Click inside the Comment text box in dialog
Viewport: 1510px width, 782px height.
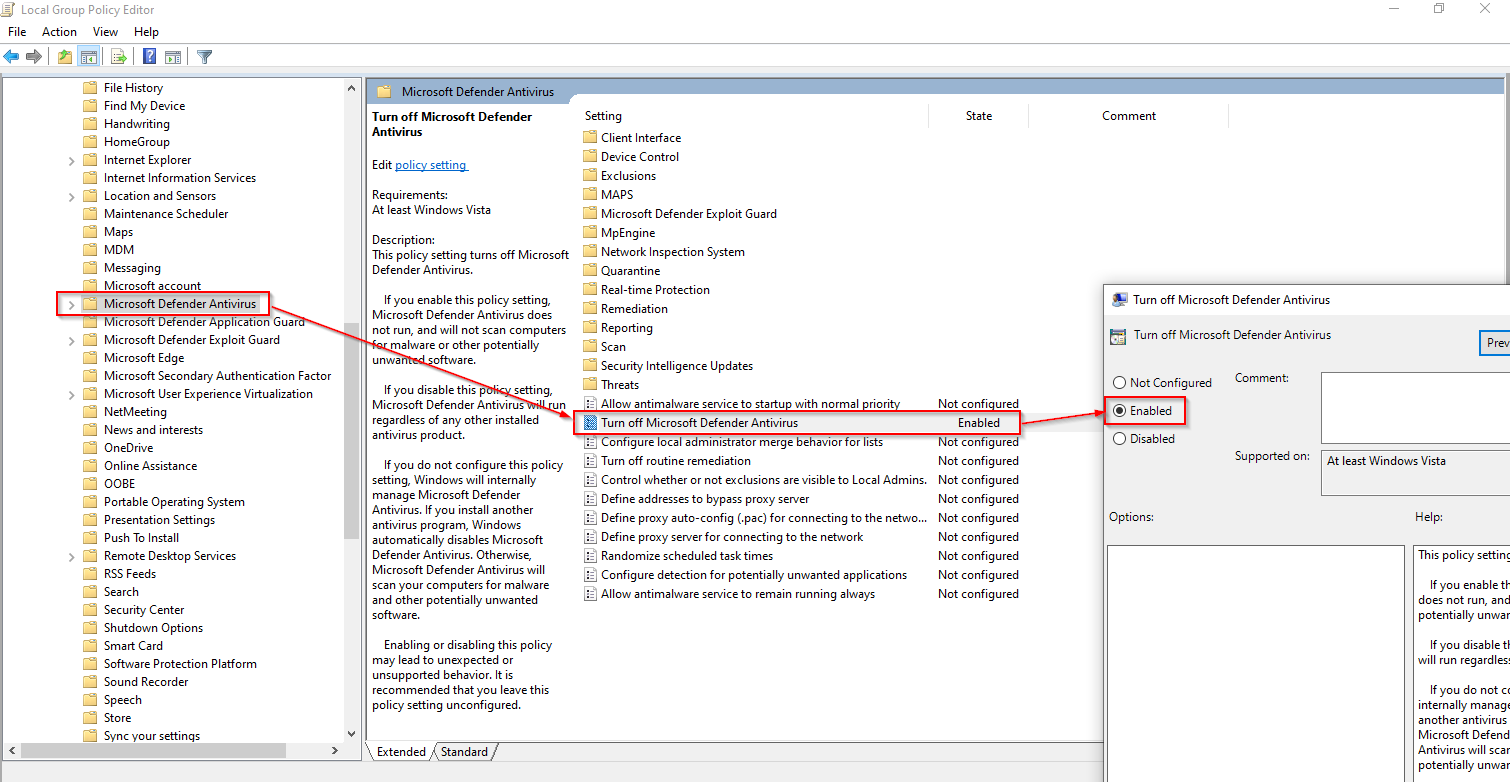pos(1415,408)
